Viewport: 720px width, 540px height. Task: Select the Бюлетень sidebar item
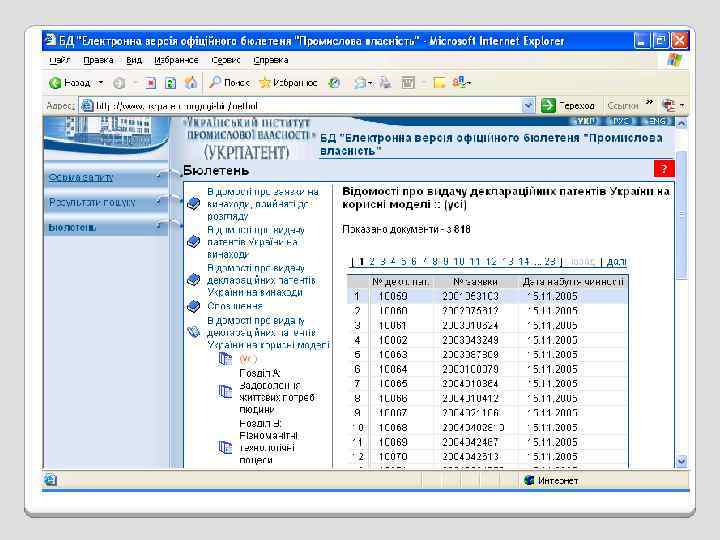[x=72, y=227]
